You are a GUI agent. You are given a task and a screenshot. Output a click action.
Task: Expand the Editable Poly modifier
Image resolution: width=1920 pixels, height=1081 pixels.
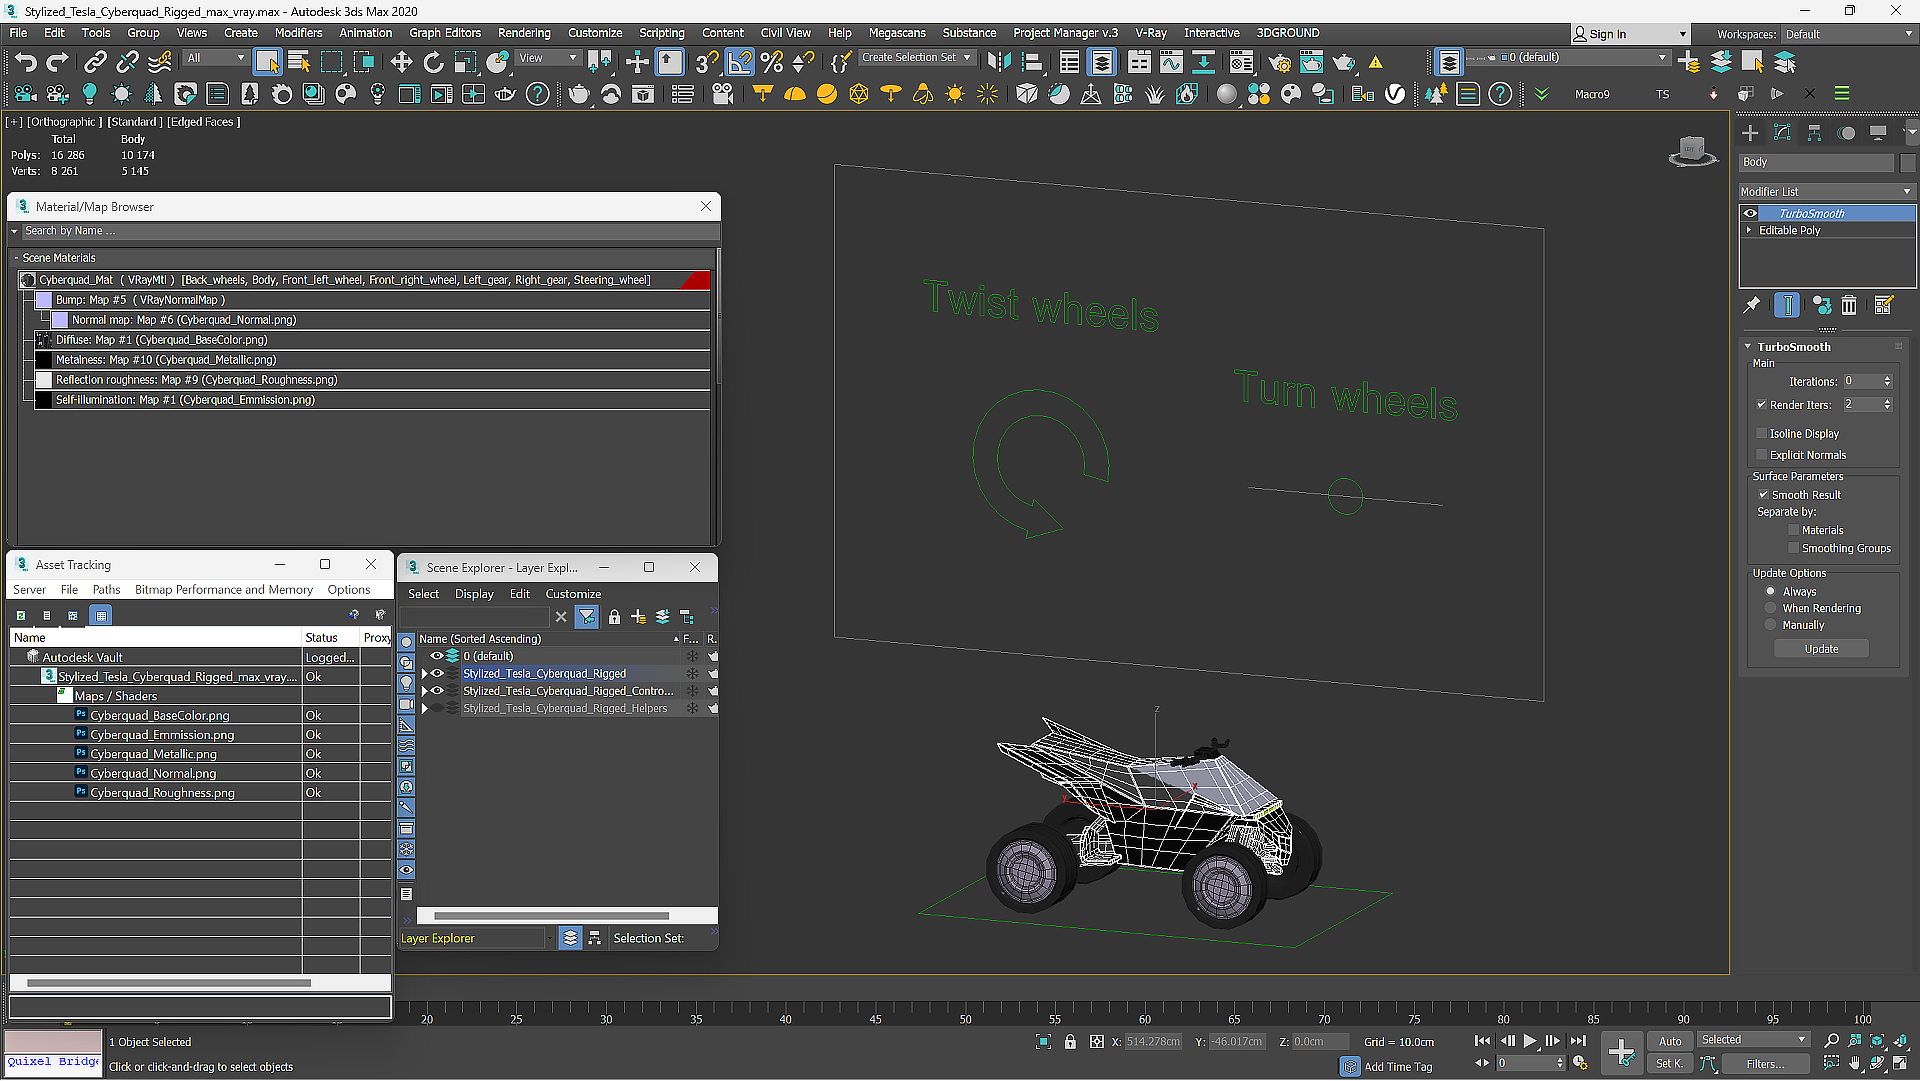[1749, 231]
